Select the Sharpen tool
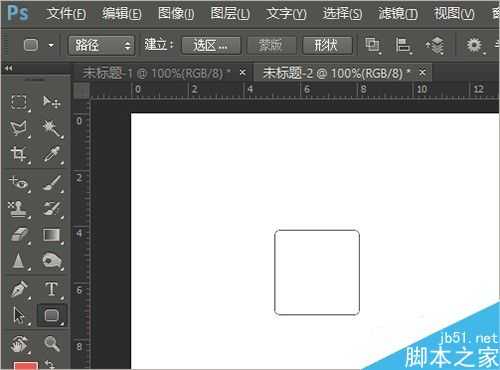This screenshot has width=500, height=370. [x=19, y=261]
